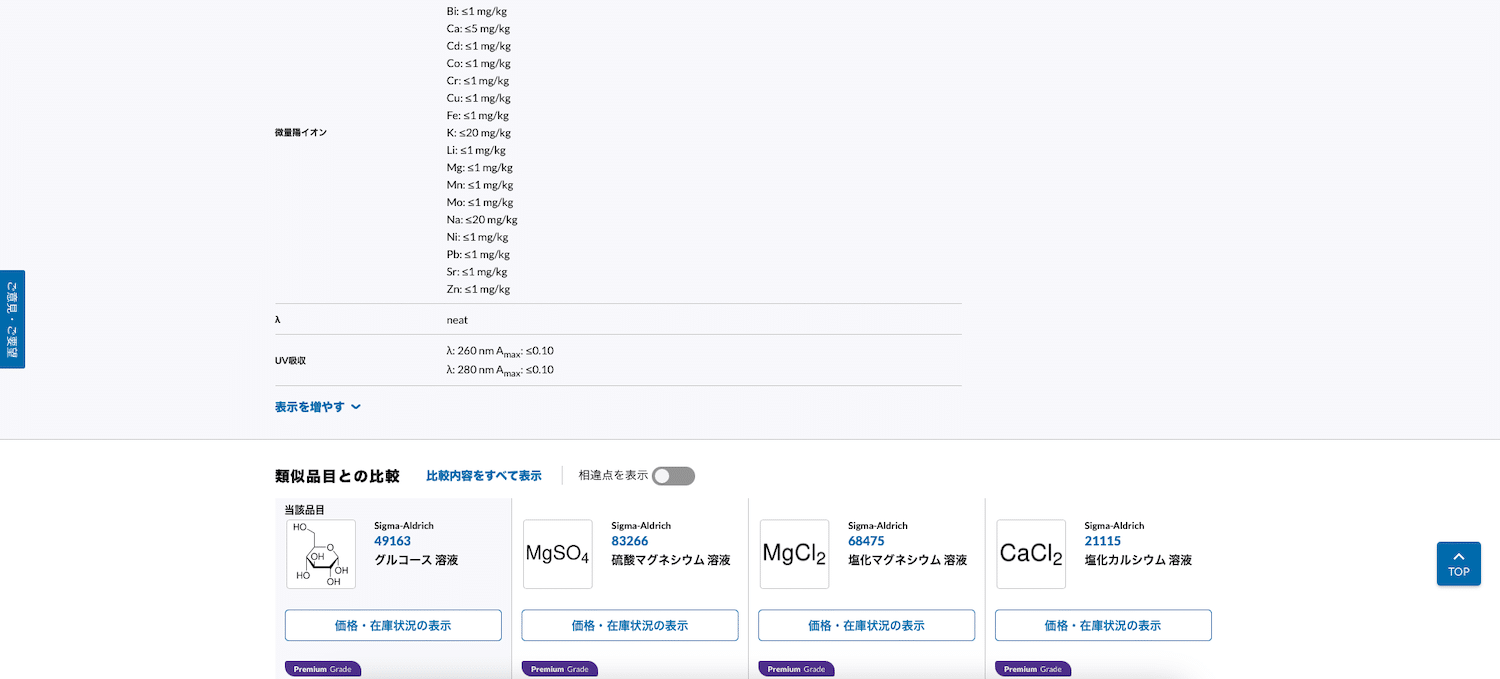Open product number 21115 link
The width and height of the screenshot is (1500, 679).
[x=1102, y=541]
